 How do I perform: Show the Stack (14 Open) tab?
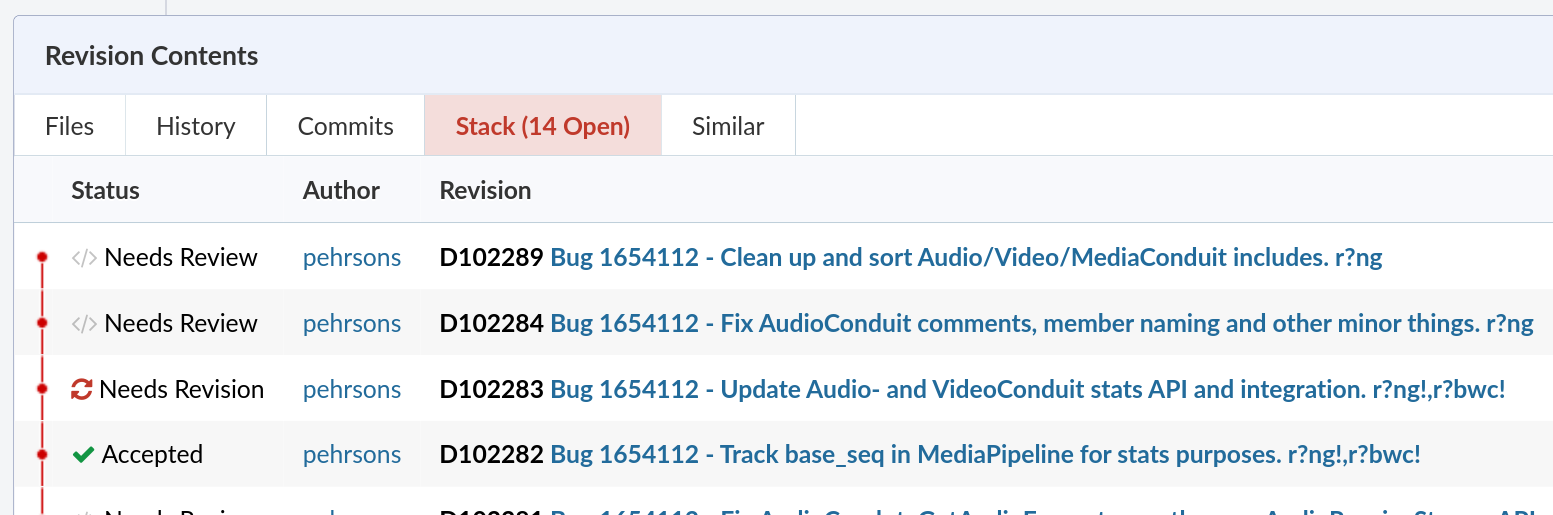(543, 127)
